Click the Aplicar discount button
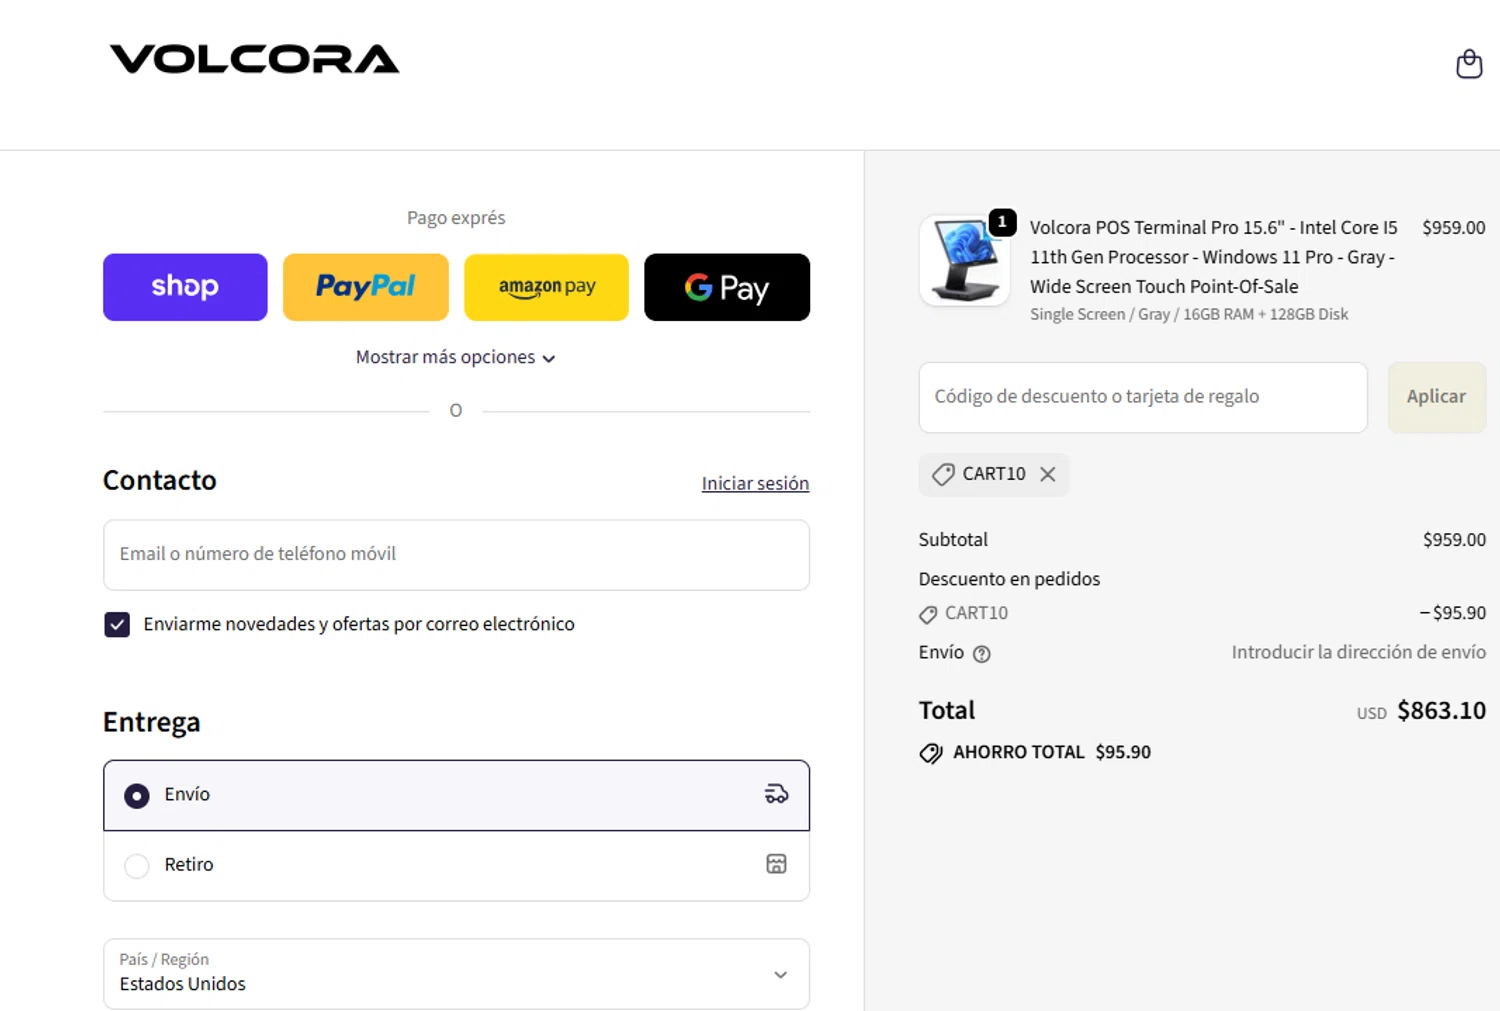 [x=1436, y=397]
